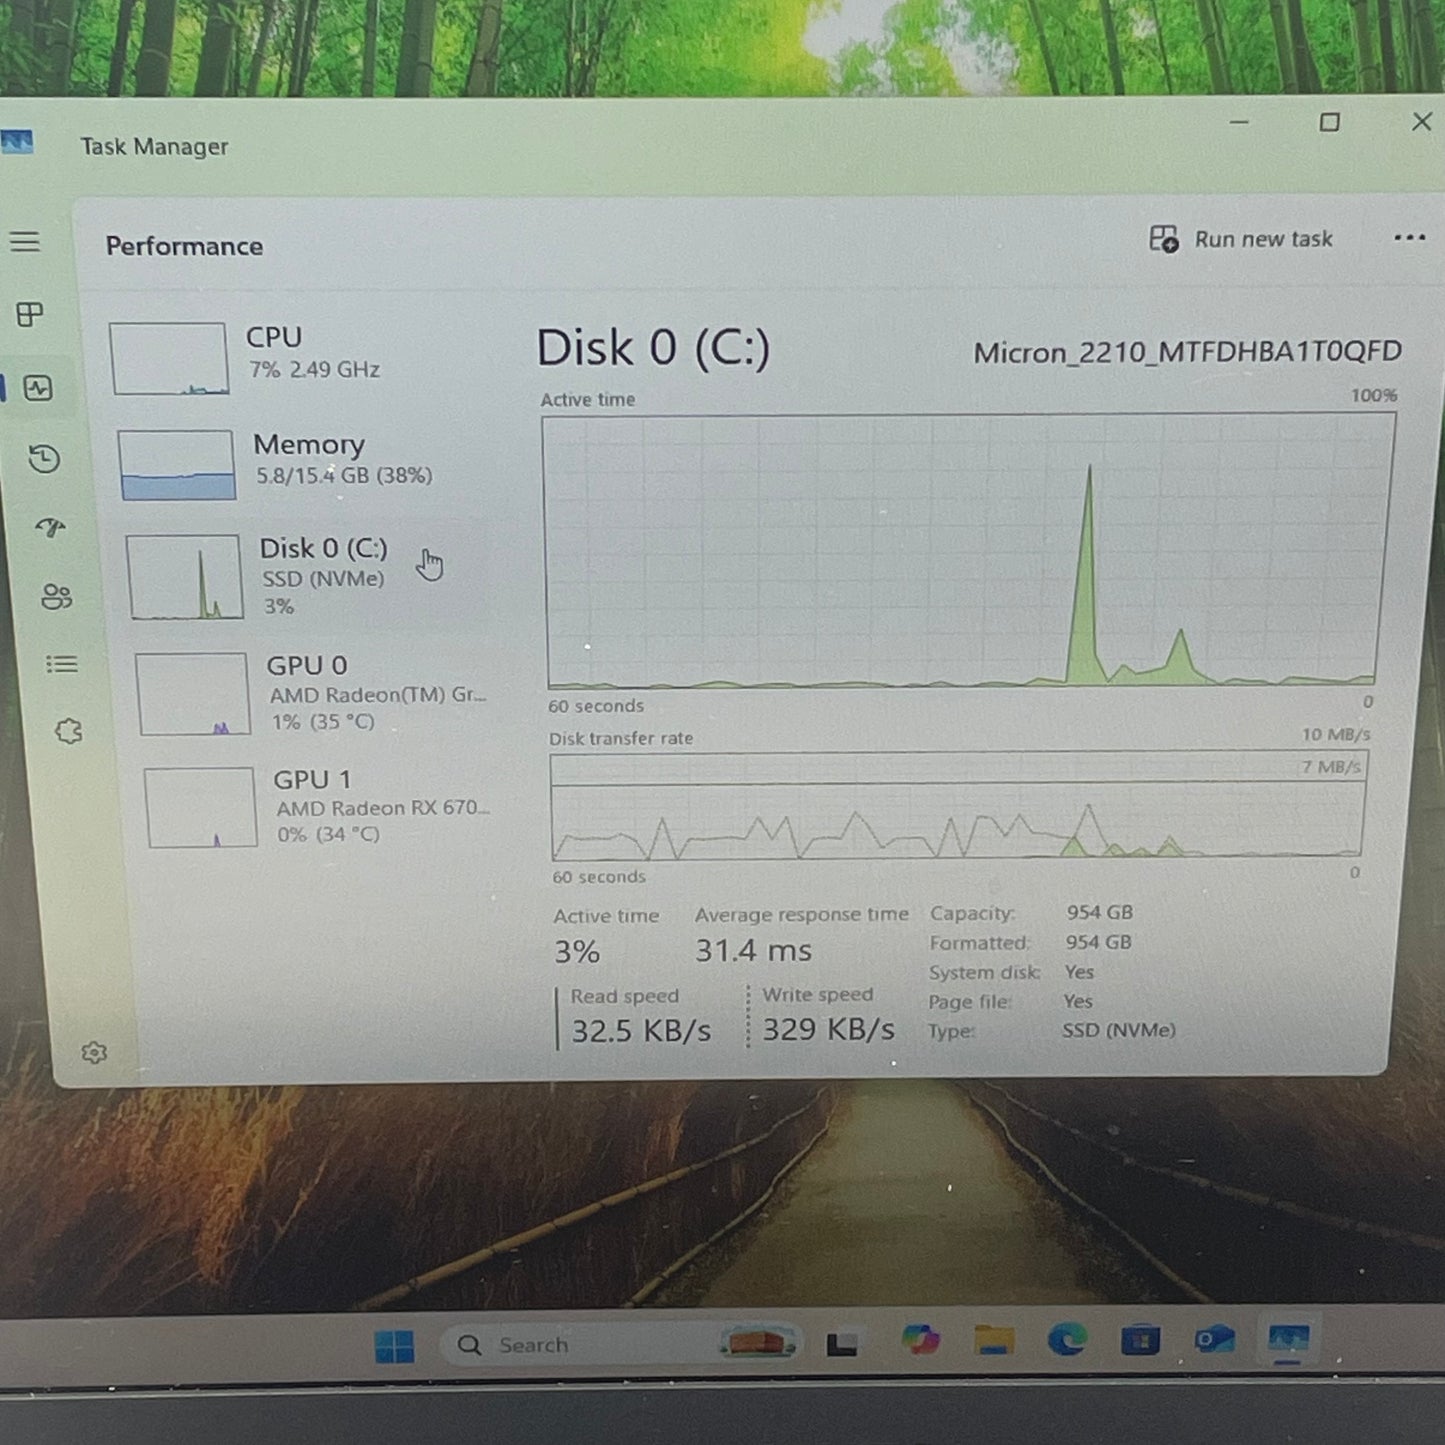
Task: Open the Services puzzle icon
Action: point(69,731)
